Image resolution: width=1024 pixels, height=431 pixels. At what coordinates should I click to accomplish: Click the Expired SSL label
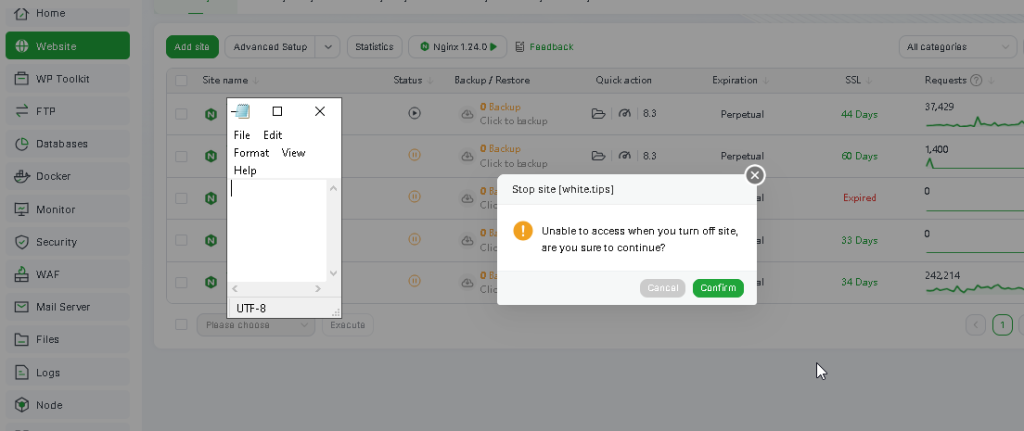(859, 198)
